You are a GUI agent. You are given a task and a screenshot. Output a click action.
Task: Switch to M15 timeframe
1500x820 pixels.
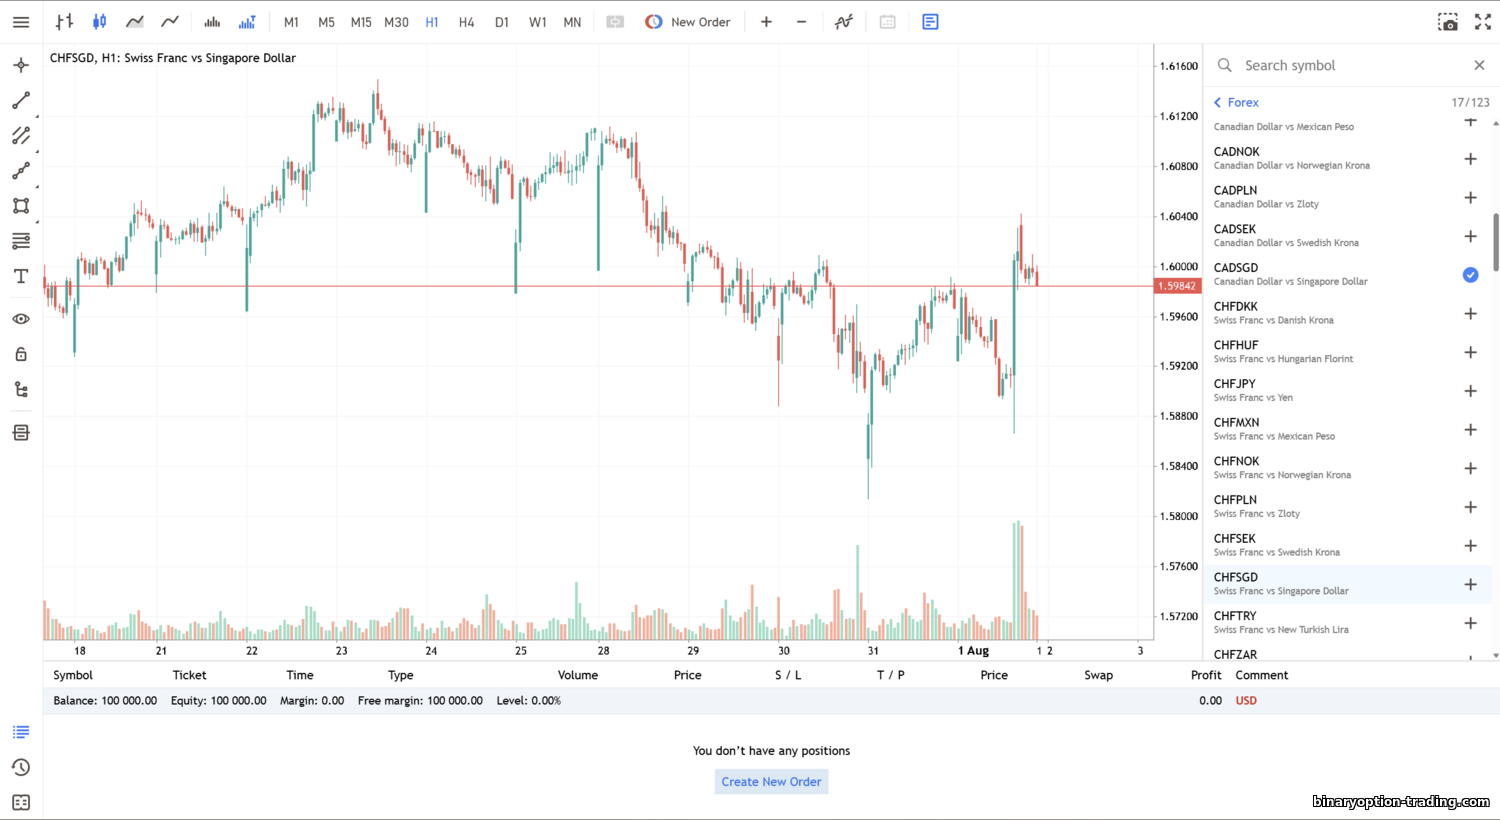click(x=361, y=22)
